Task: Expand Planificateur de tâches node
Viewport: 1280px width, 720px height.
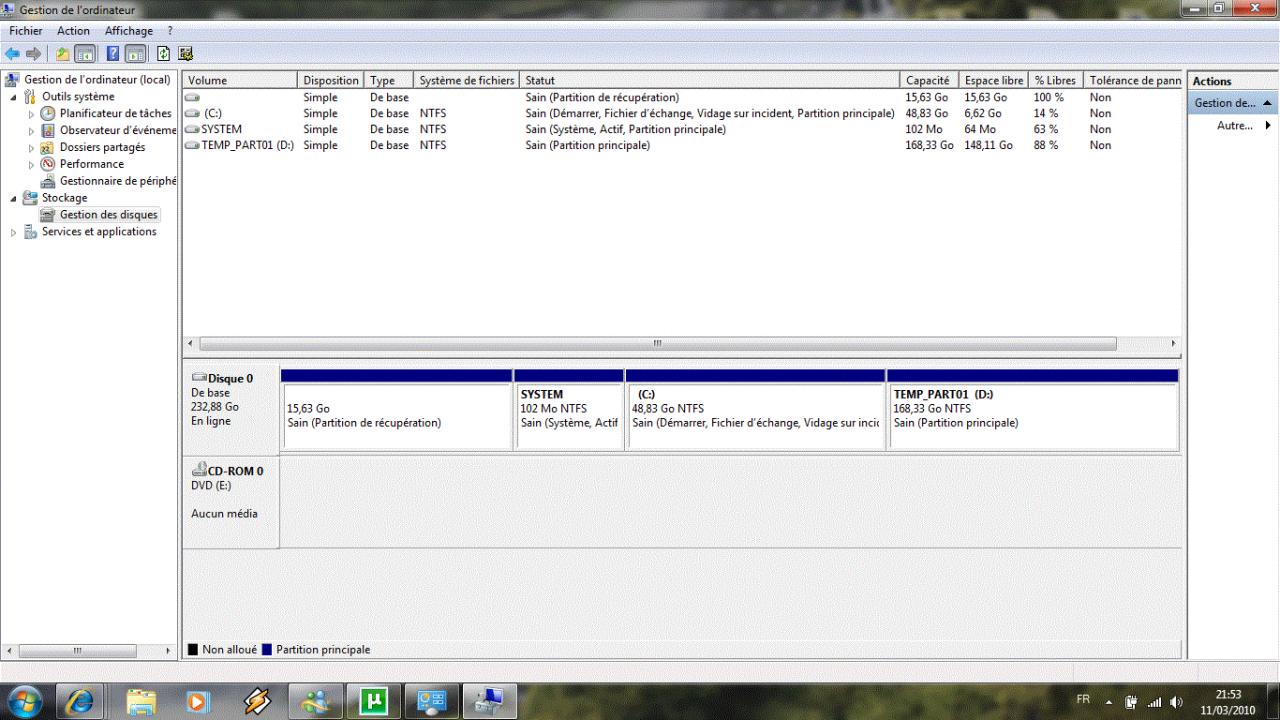Action: [31, 114]
